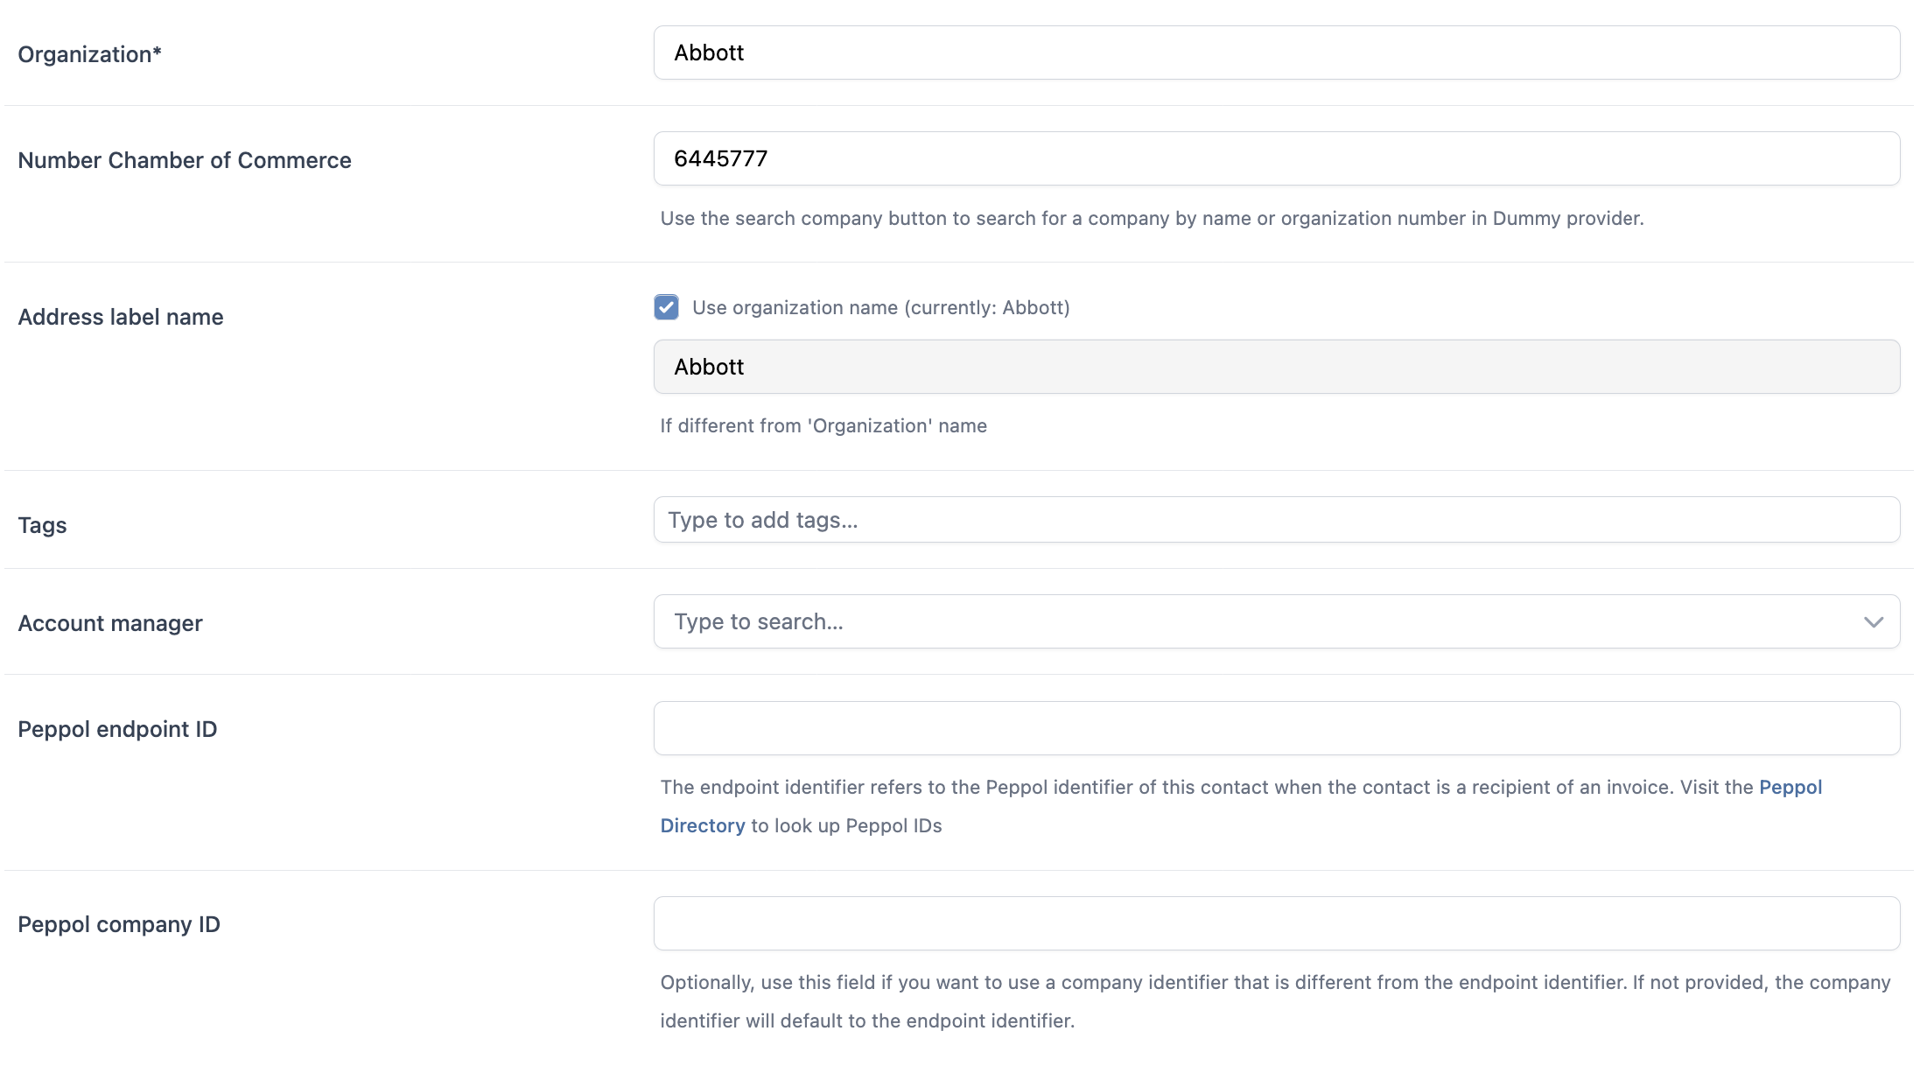This screenshot has width=1920, height=1080.
Task: Click 'Use organization name (currently: Abbott)' text
Action: pos(881,307)
